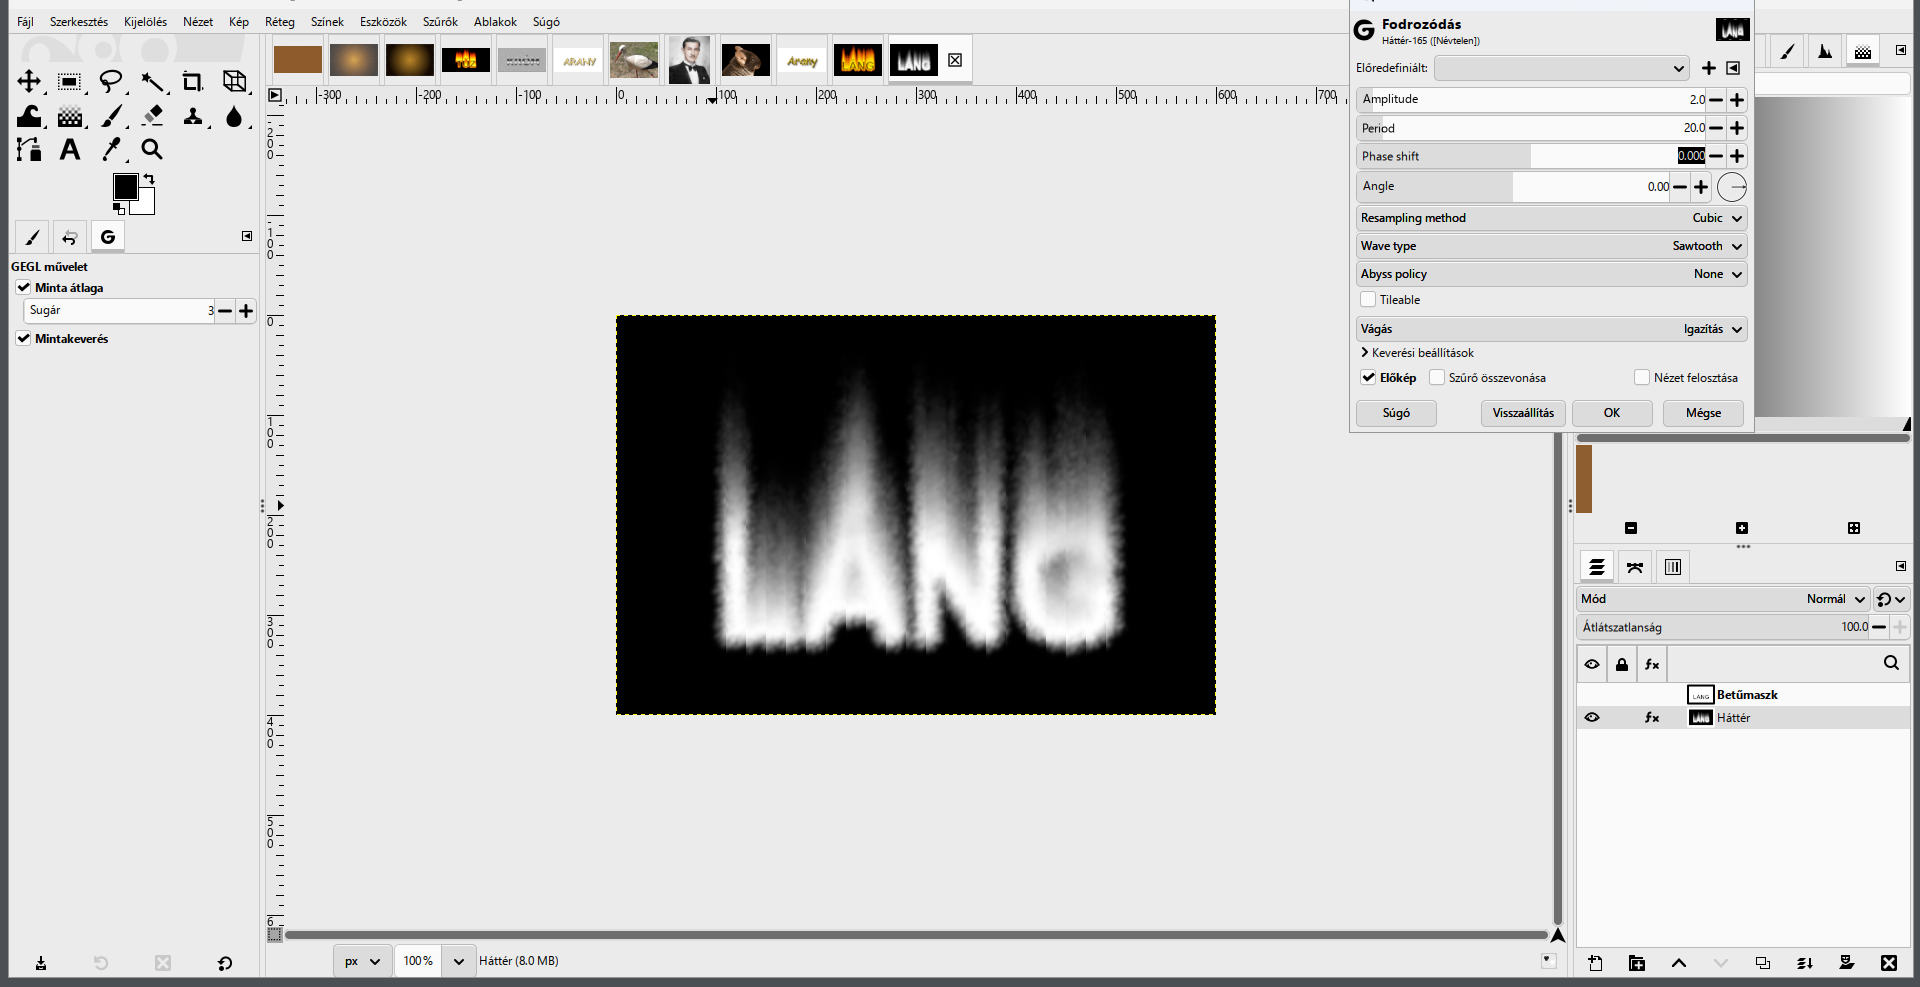Viewport: 1920px width, 987px height.
Task: Choose the Color Picker eyedropper tool
Action: [111, 150]
